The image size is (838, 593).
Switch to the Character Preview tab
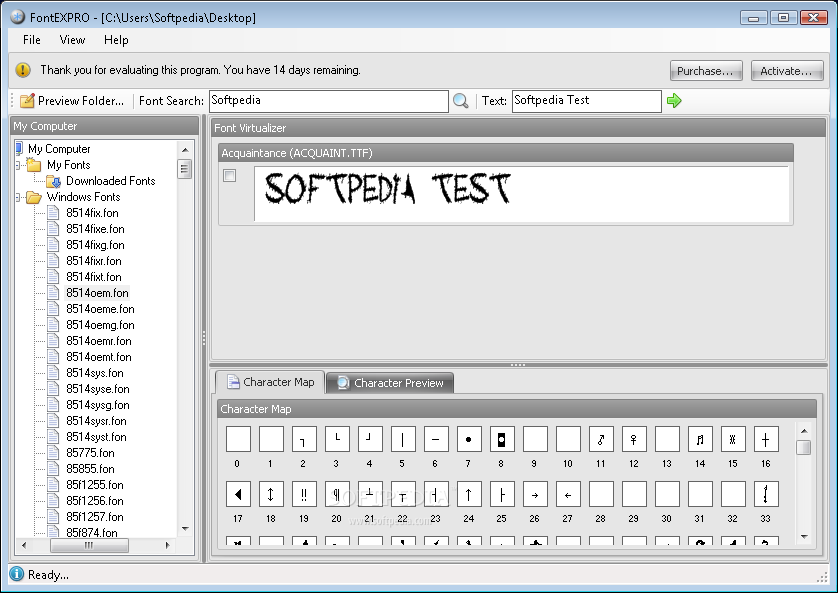[x=390, y=383]
